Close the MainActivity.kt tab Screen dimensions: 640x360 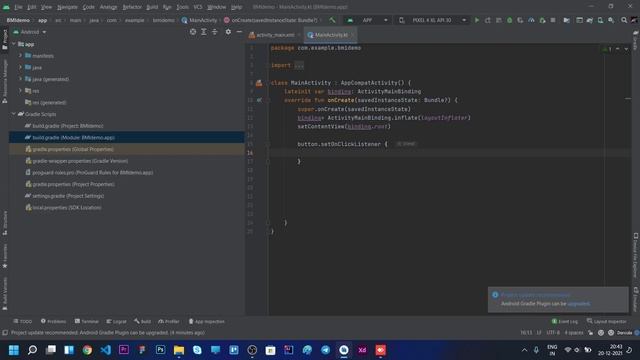(352, 35)
